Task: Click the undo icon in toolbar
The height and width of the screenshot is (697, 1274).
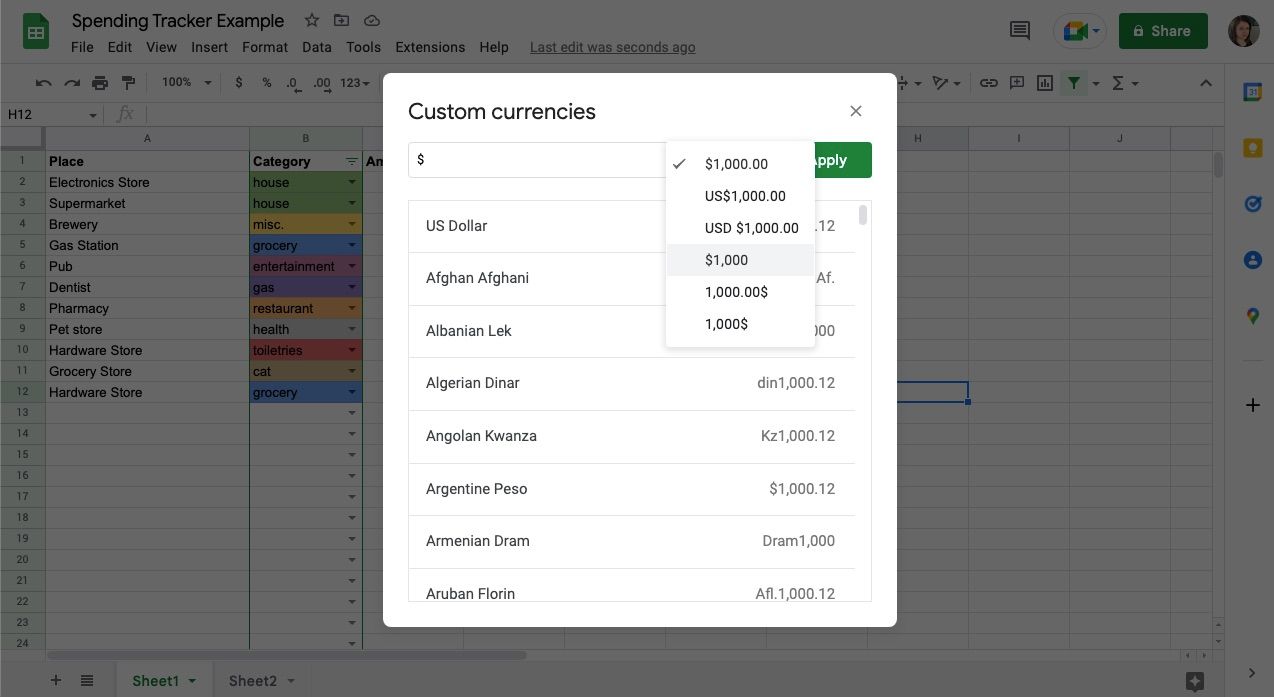Action: (x=43, y=83)
